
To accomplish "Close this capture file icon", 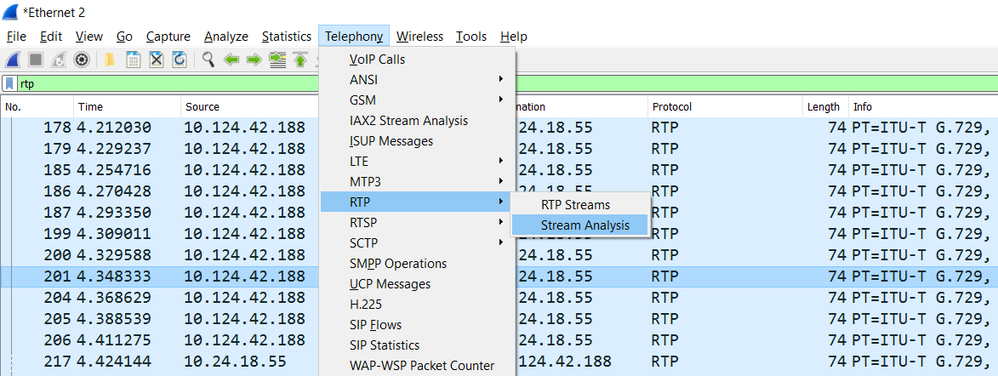I will [157, 60].
